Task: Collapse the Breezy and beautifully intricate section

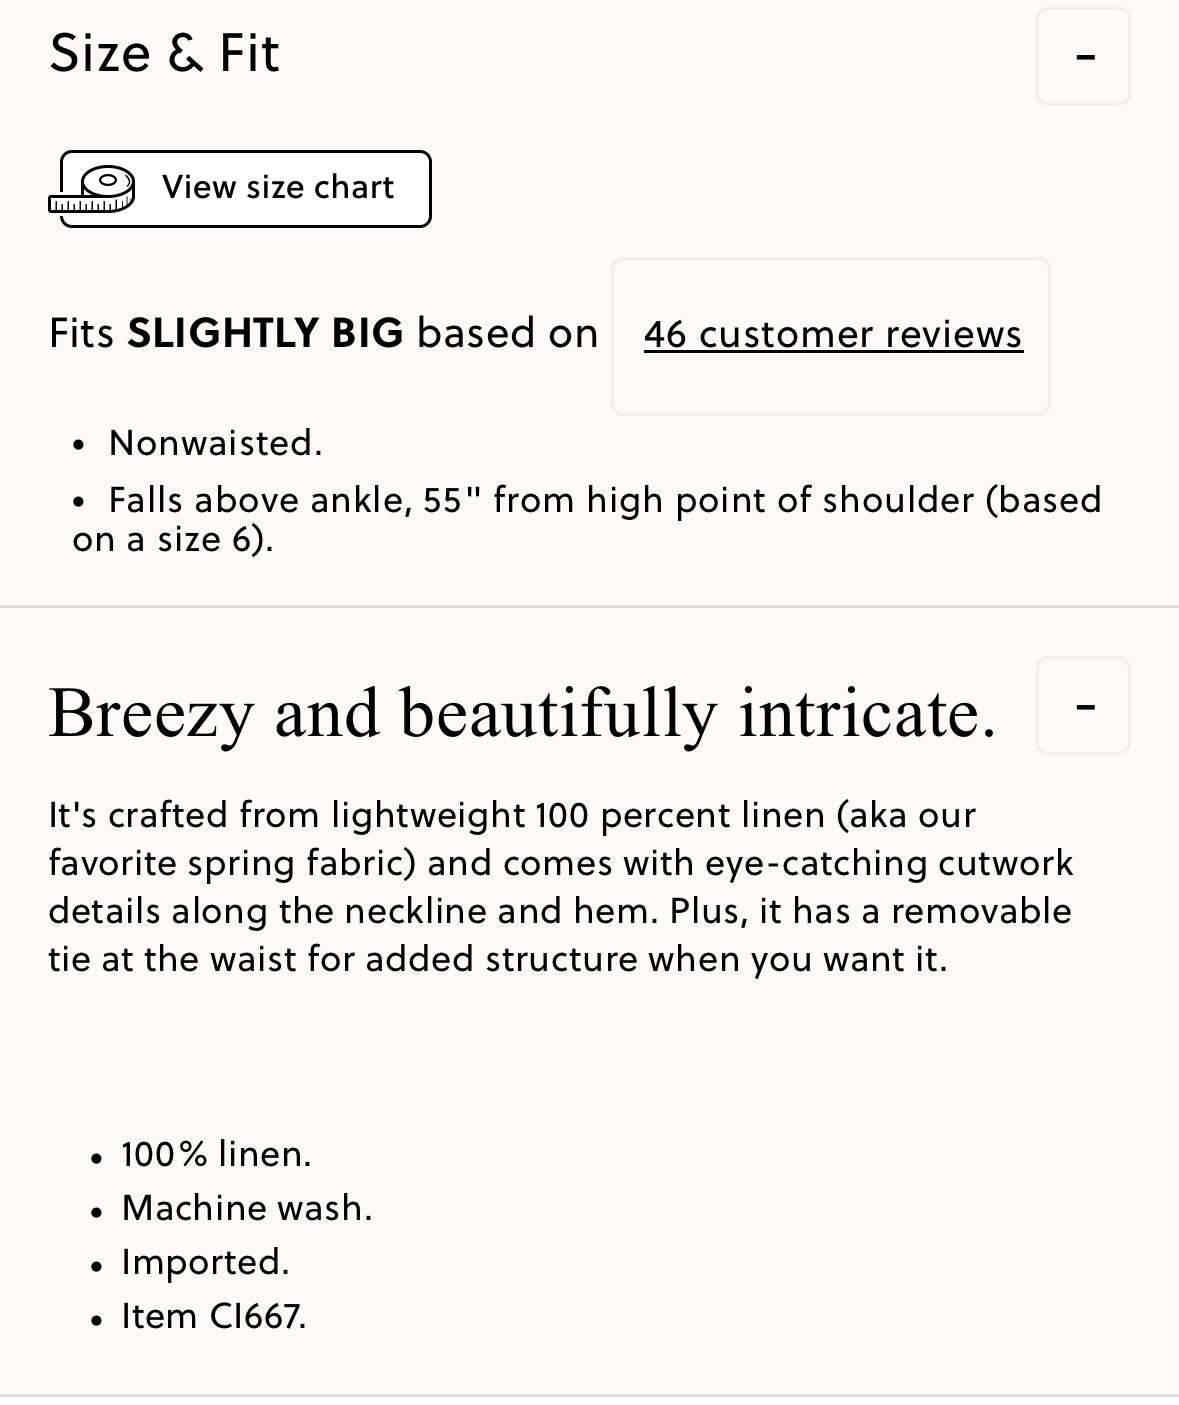Action: 1083,706
